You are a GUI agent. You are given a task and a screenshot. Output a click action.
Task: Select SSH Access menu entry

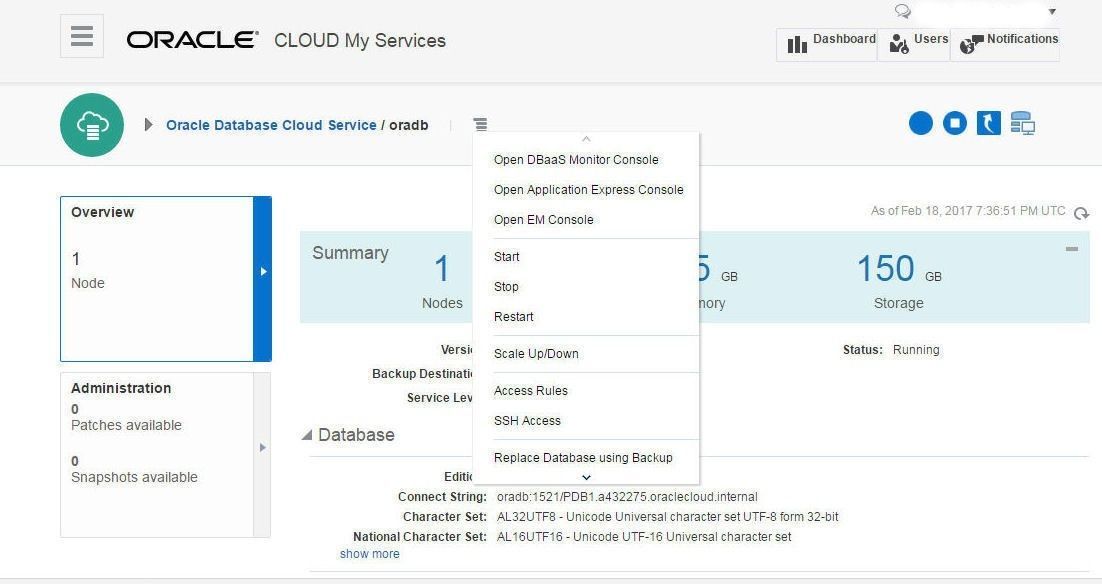[x=527, y=420]
